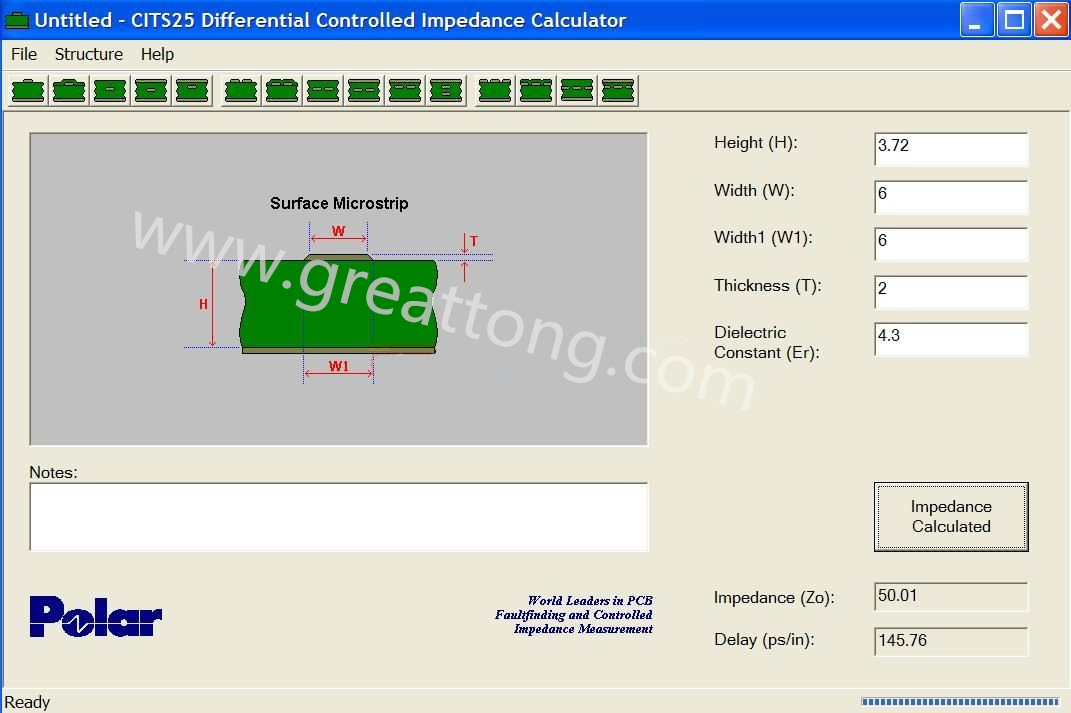The image size is (1071, 713).
Task: Choose the Embedded Microstrip toolbar icon
Action: pos(110,91)
